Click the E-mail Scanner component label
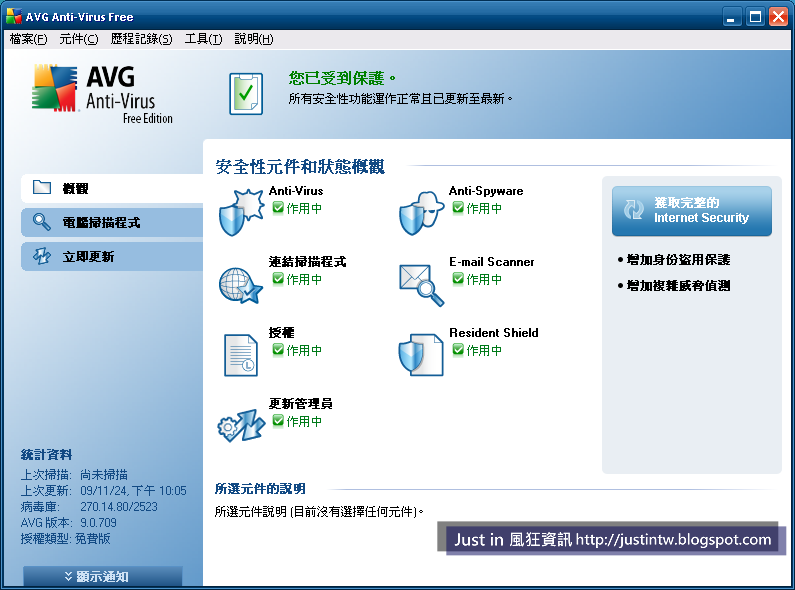The image size is (795, 590). [492, 262]
